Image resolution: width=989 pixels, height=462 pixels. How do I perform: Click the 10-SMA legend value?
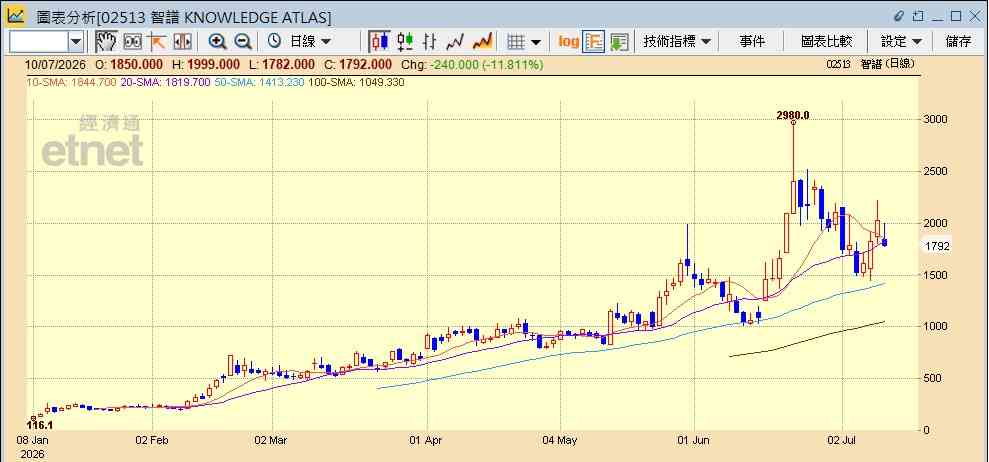pos(71,82)
